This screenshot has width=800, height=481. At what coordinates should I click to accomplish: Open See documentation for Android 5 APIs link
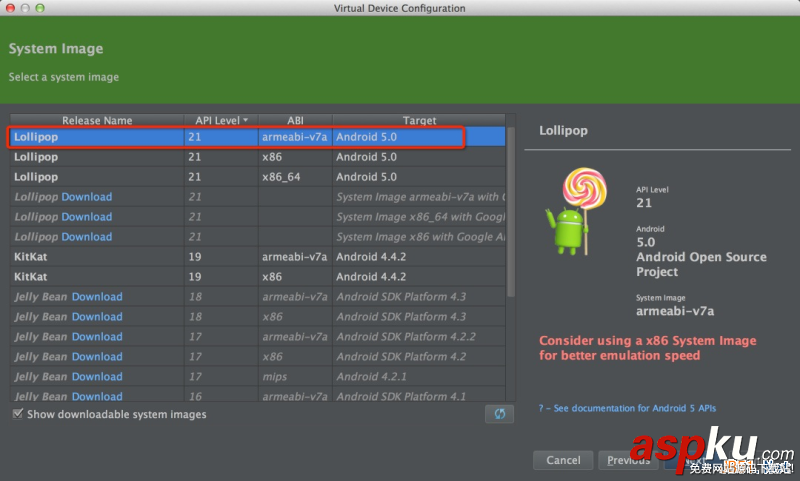(x=627, y=408)
